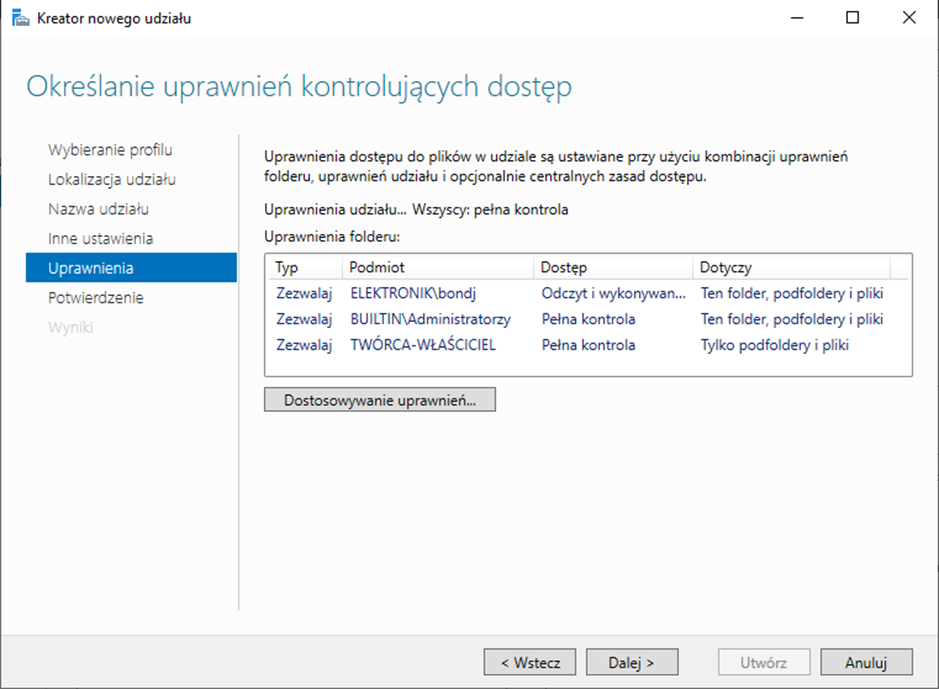Image resolution: width=939 pixels, height=689 pixels.
Task: Open Lokalizacja udziału step
Action: tap(112, 180)
